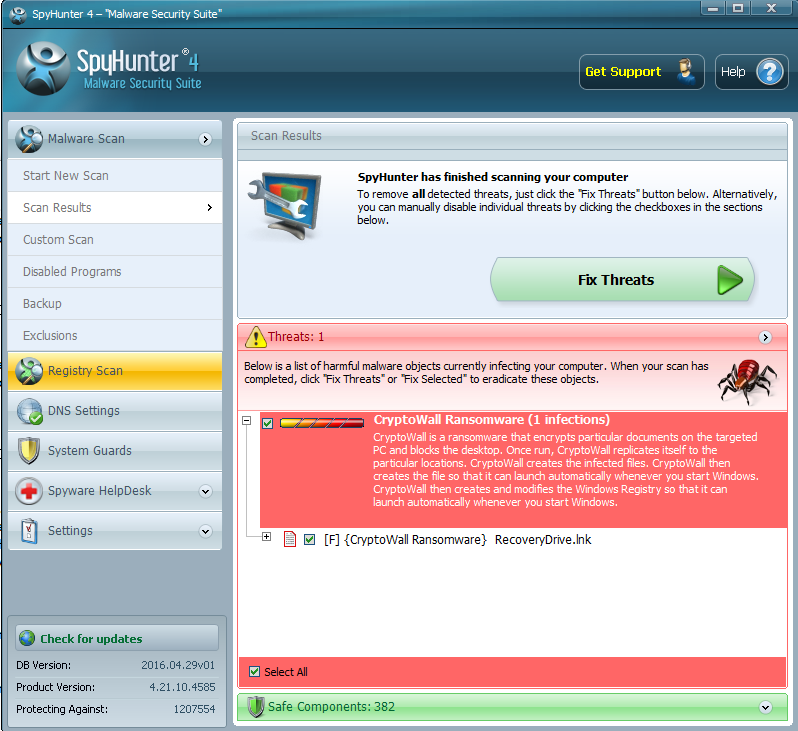Click the support agent icon in Get Support
This screenshot has width=798, height=731.
[x=686, y=72]
